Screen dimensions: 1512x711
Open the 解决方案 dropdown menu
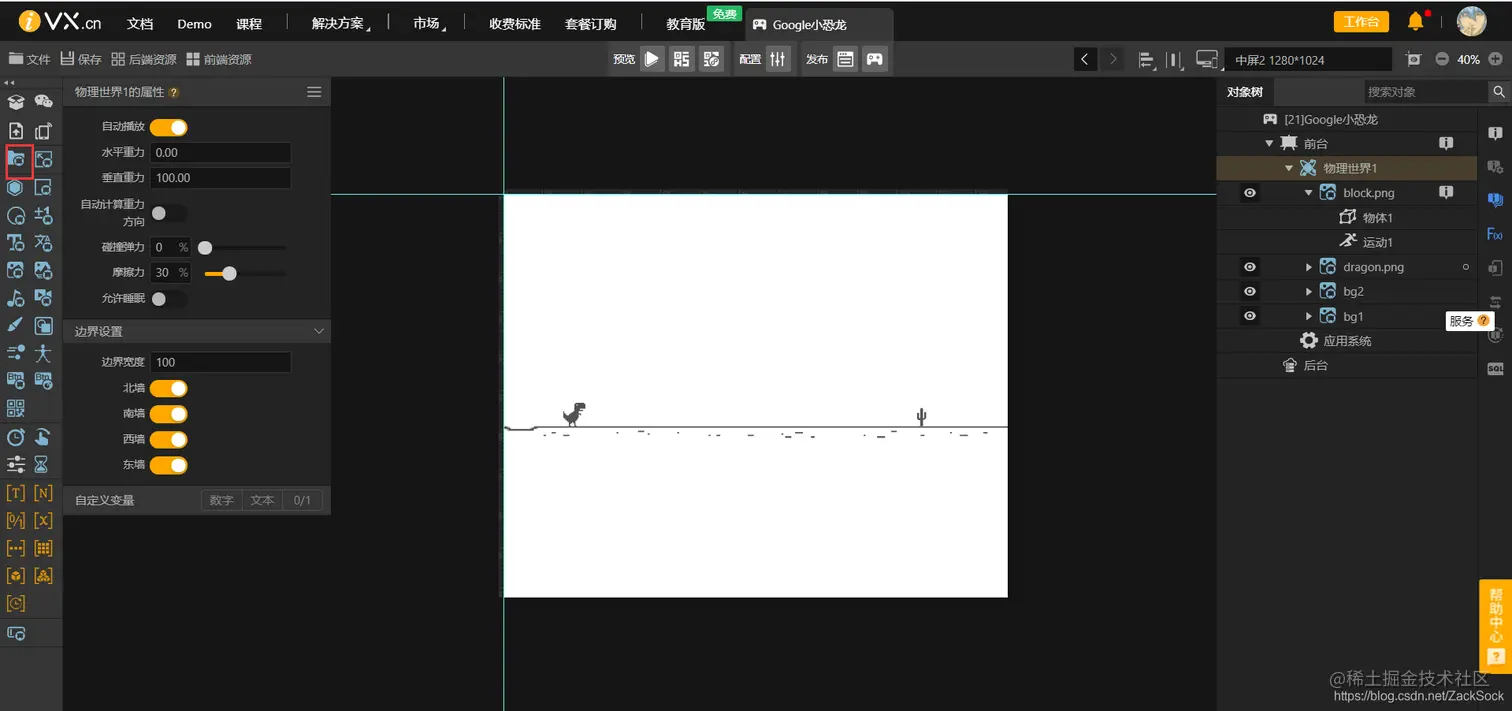340,24
